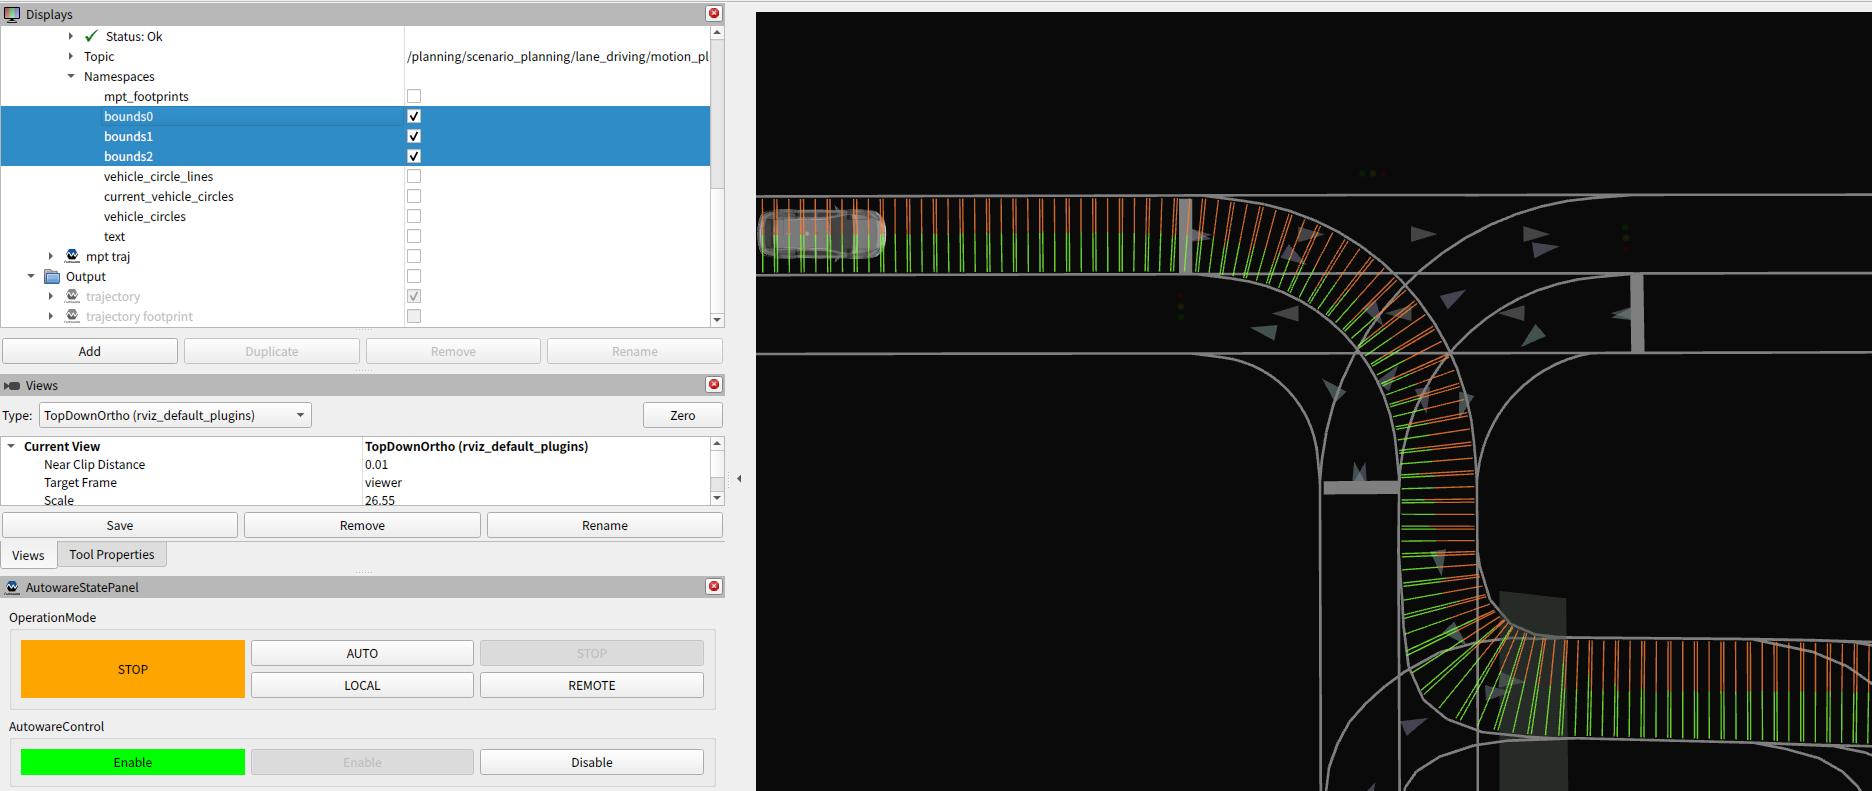Enable the vehicle_circles namespace checkbox
This screenshot has height=791, width=1872.
click(414, 216)
